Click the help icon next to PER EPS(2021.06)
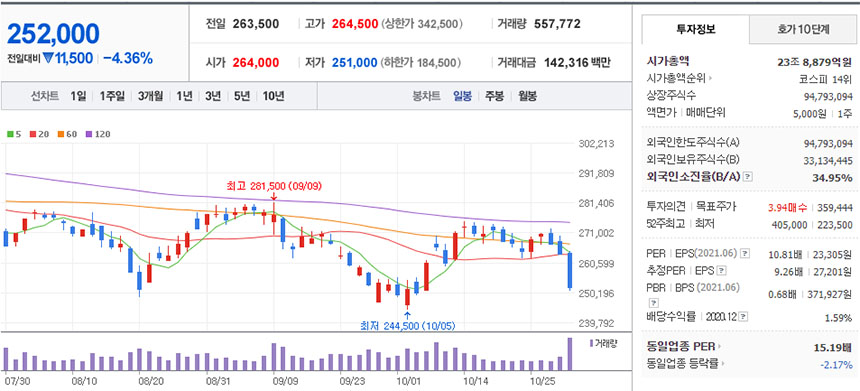This screenshot has width=860, height=391. [744, 253]
